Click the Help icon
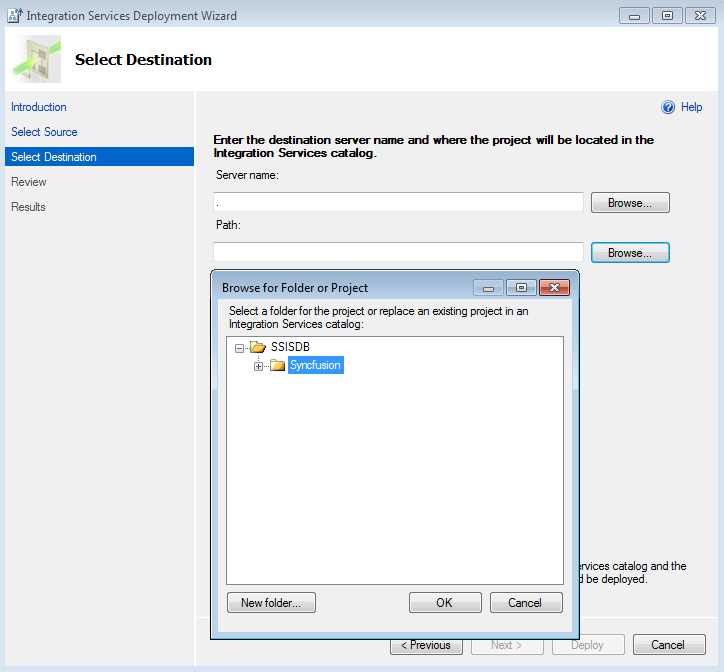The image size is (724, 672). click(668, 107)
